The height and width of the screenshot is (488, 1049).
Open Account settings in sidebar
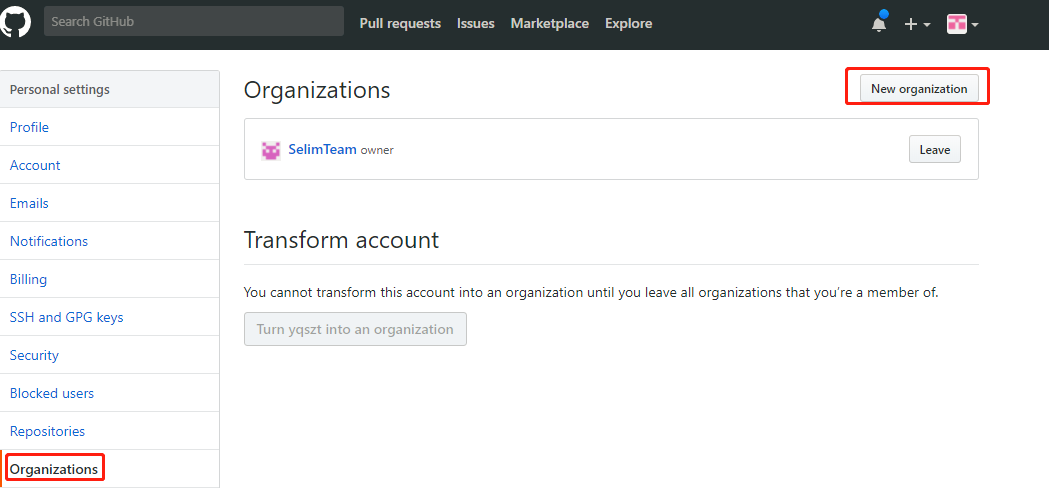[x=35, y=165]
